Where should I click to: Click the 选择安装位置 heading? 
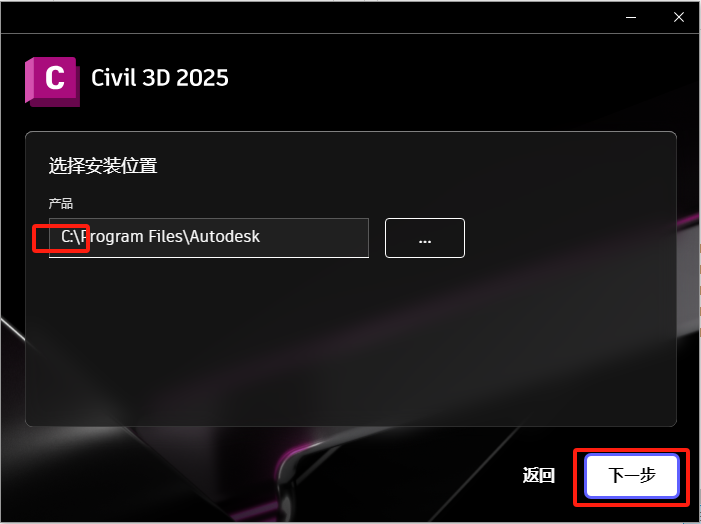coord(103,166)
